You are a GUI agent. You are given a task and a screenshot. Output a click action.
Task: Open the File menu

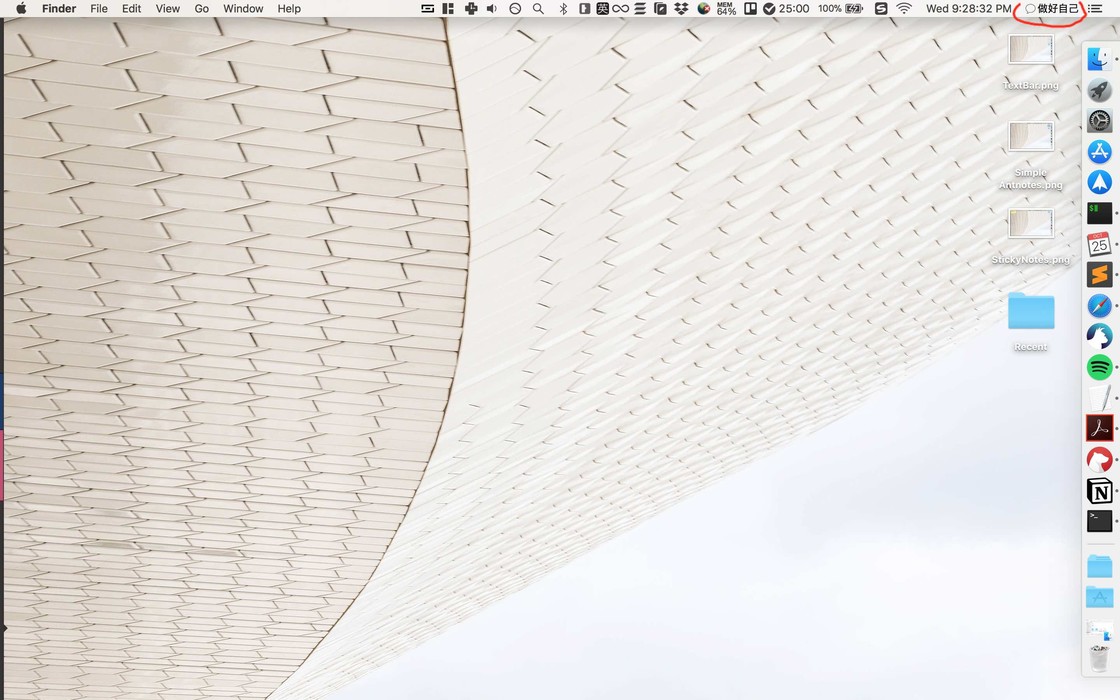pos(99,9)
